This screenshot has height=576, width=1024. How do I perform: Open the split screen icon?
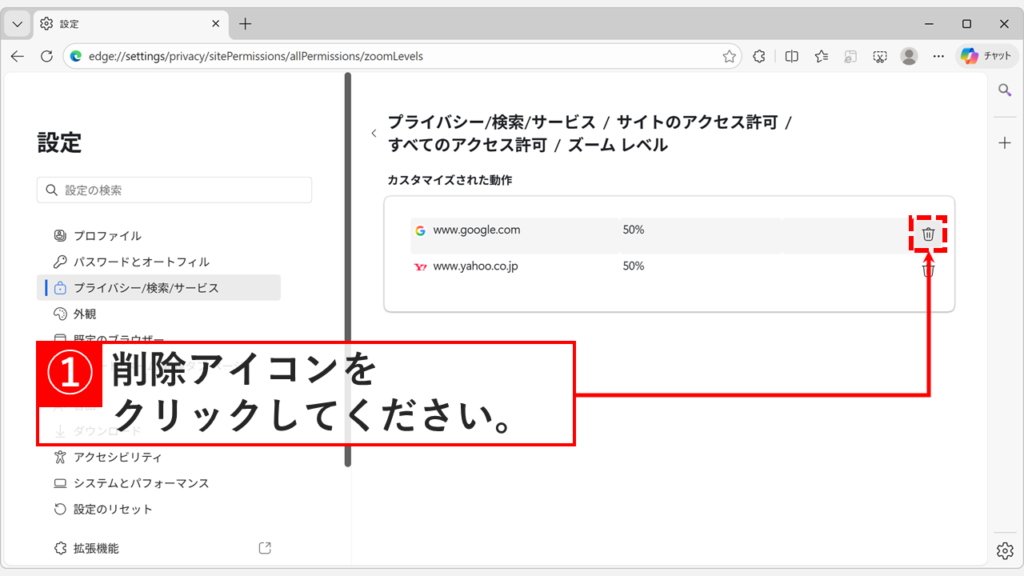[x=791, y=57]
